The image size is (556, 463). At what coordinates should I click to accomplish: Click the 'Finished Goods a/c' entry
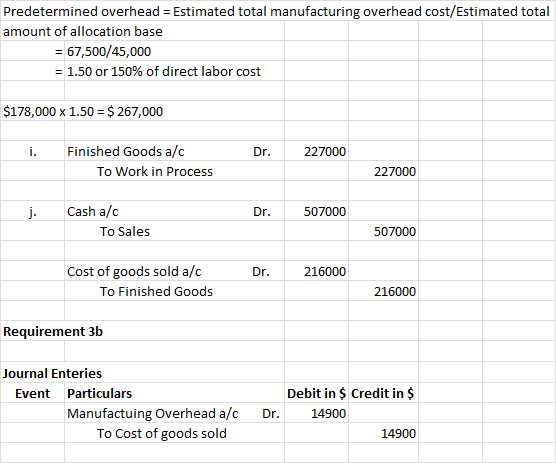pyautogui.click(x=126, y=152)
